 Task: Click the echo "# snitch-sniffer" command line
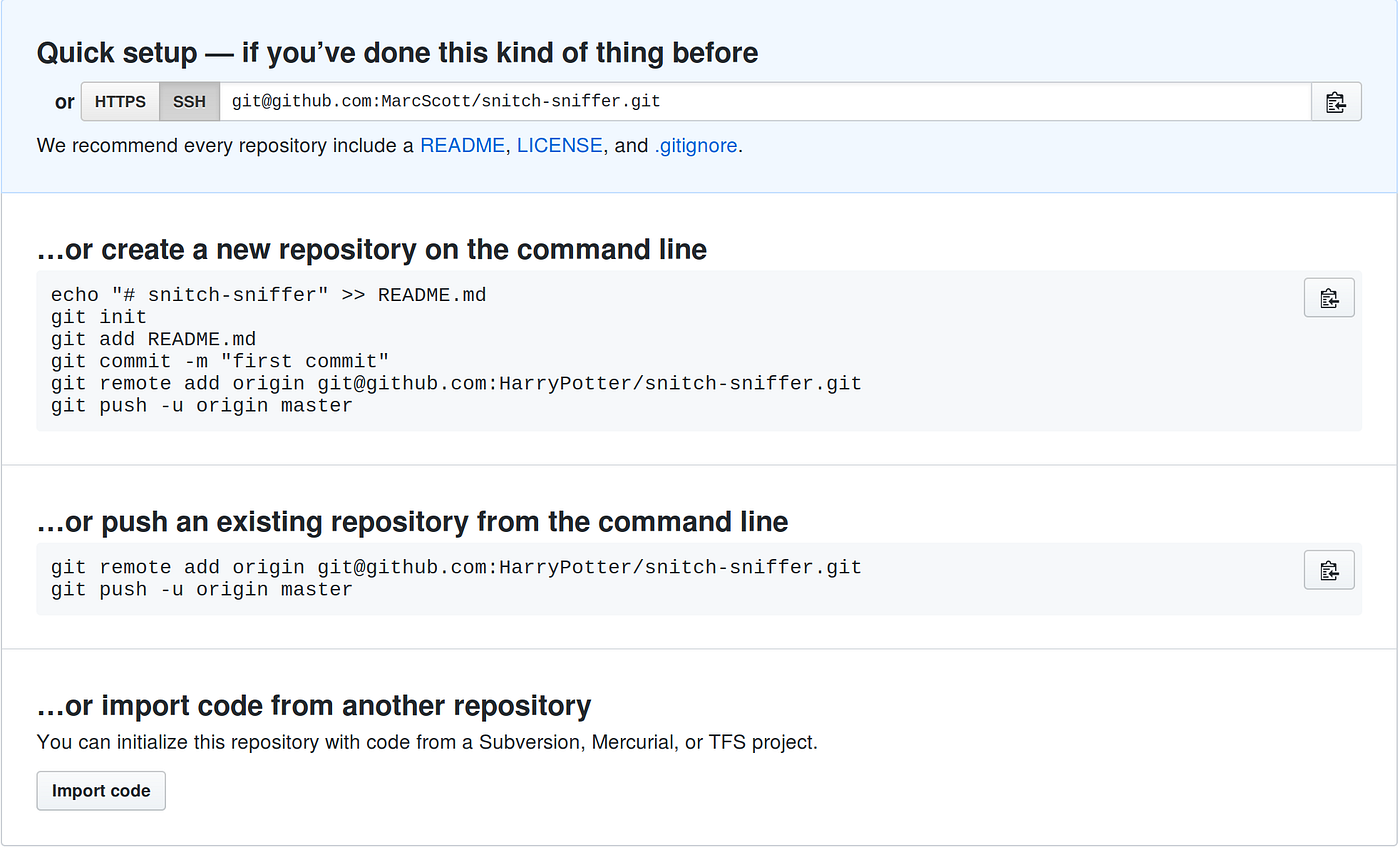[268, 295]
